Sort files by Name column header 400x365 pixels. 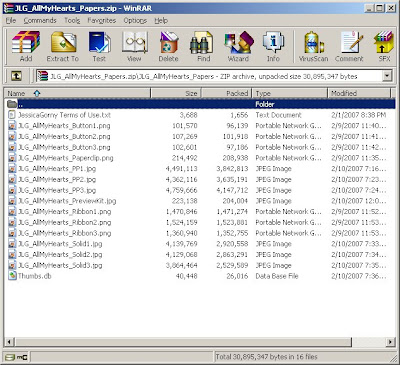77,93
